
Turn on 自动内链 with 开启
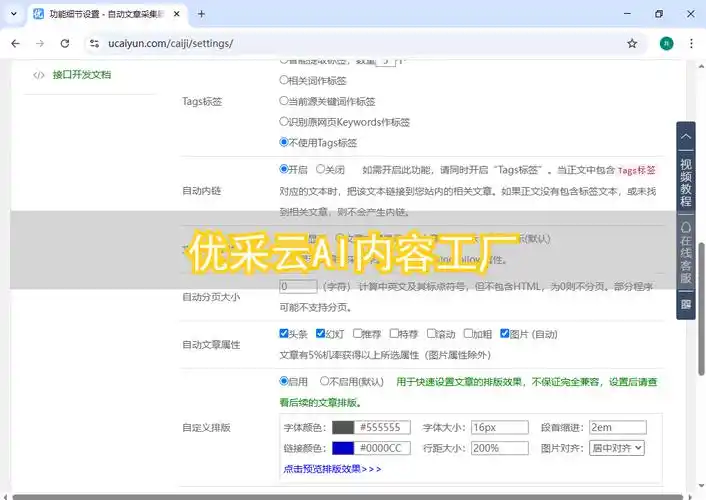284,169
